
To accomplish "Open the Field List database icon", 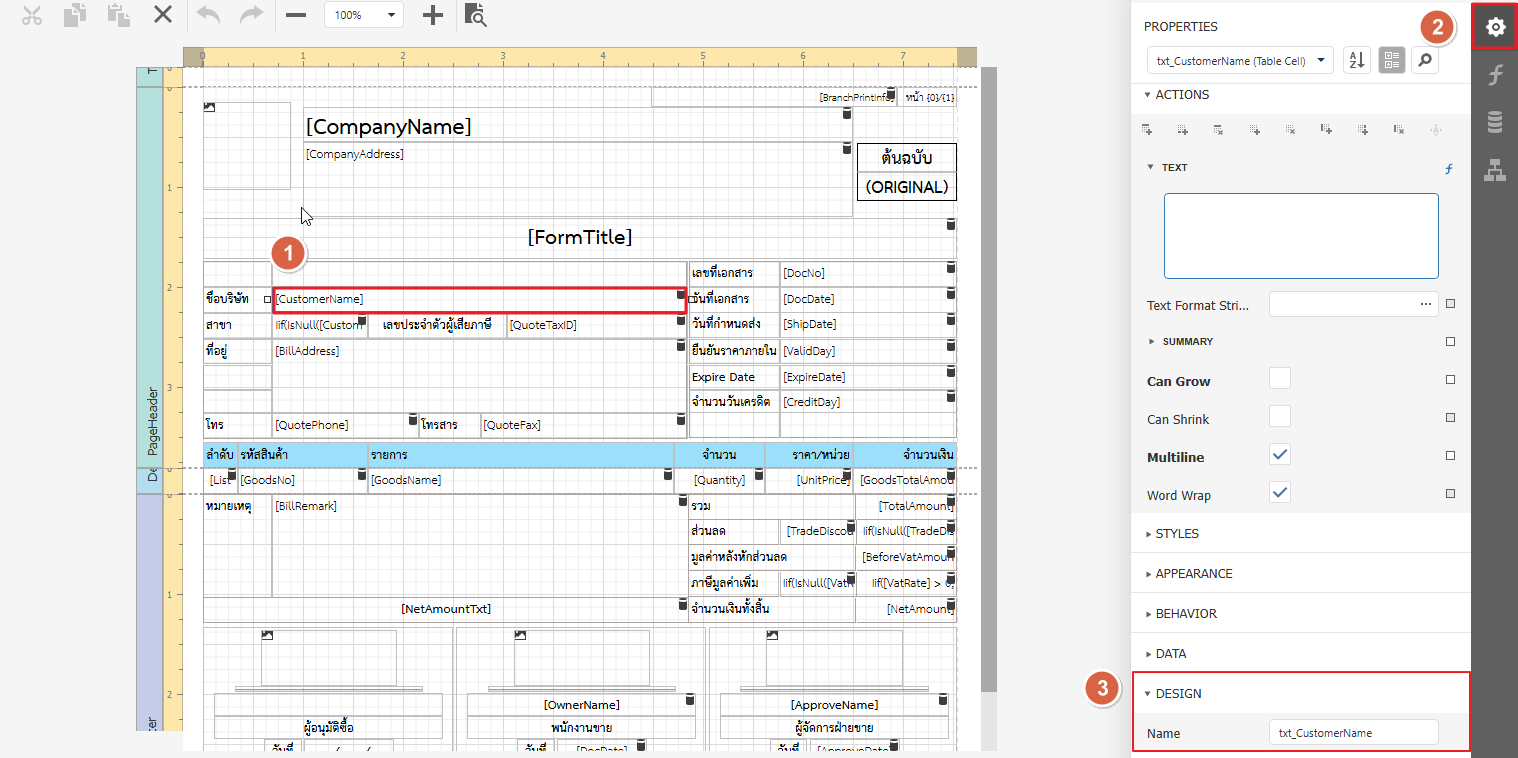I will (1495, 122).
